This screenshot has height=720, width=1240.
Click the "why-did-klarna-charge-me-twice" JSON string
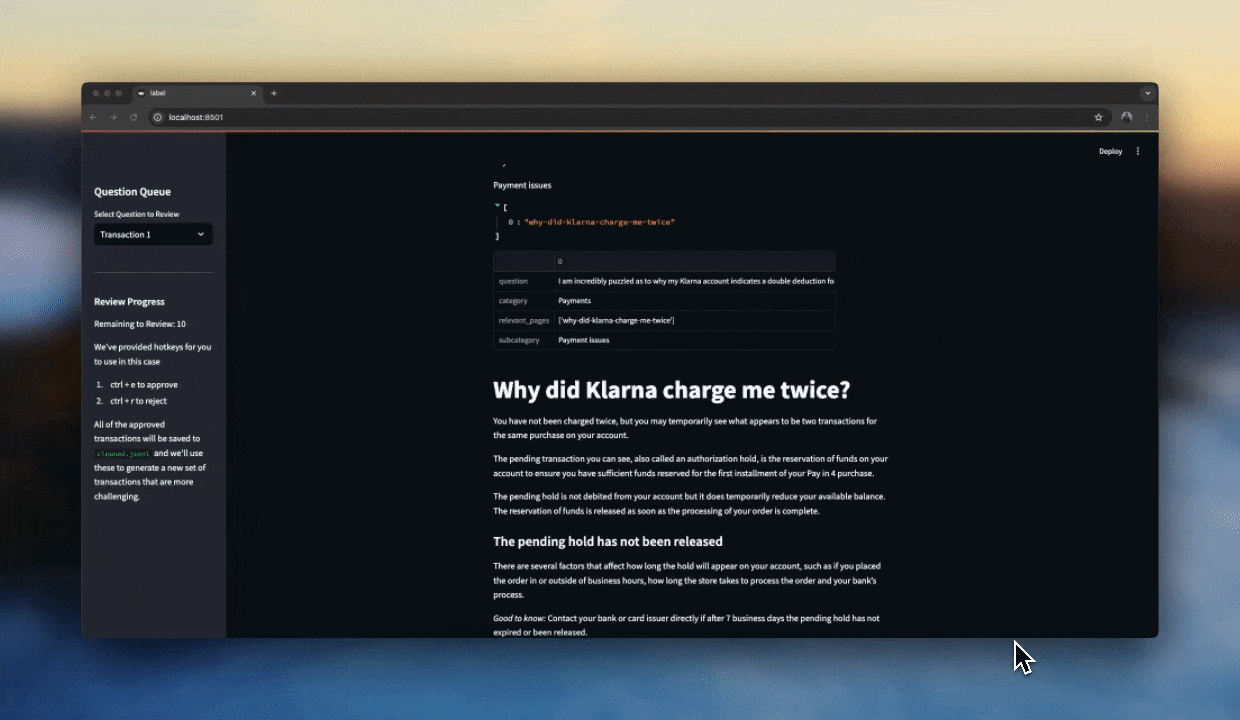click(599, 222)
